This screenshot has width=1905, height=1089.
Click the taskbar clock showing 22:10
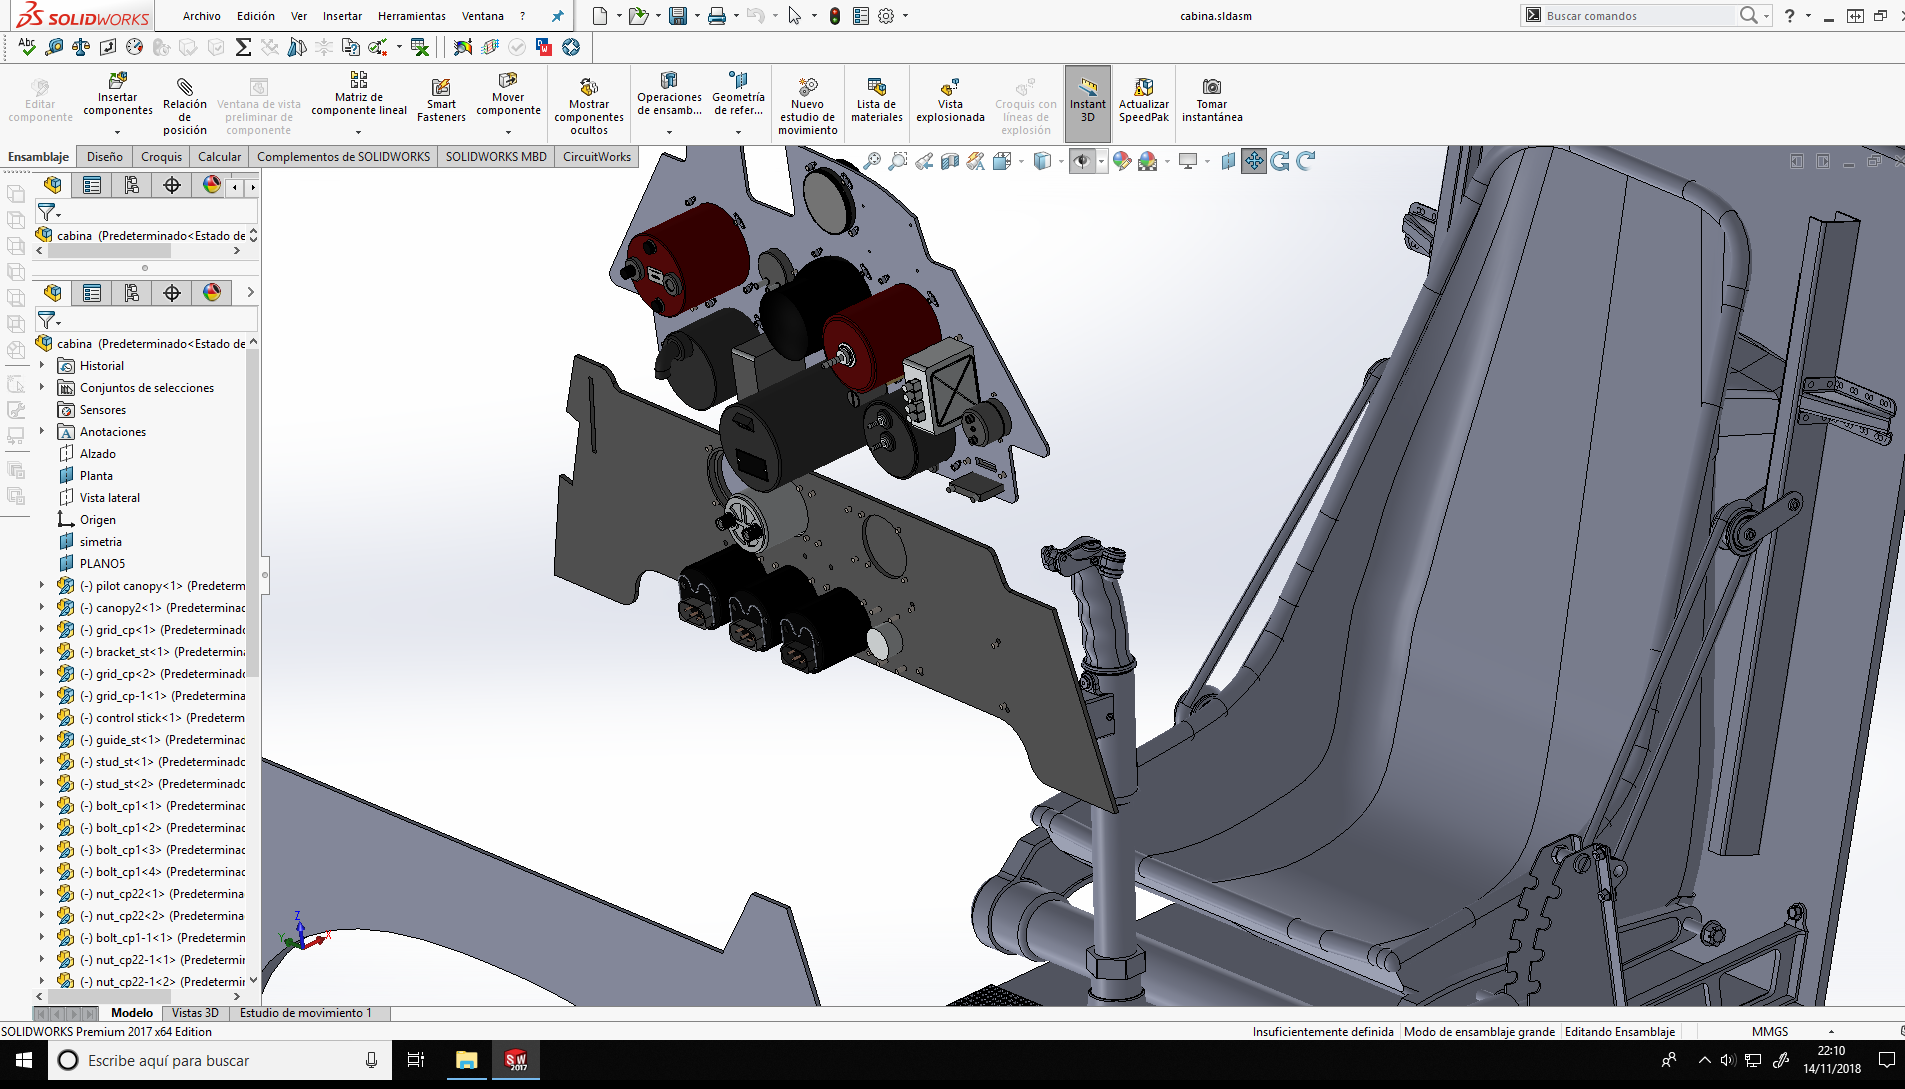[1832, 1060]
